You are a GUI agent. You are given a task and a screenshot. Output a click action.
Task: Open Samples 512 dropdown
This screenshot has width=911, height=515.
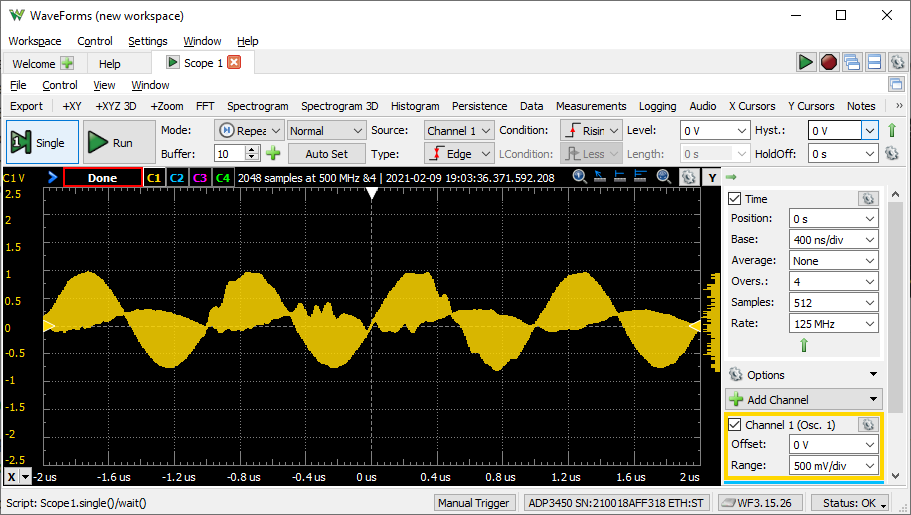point(834,302)
